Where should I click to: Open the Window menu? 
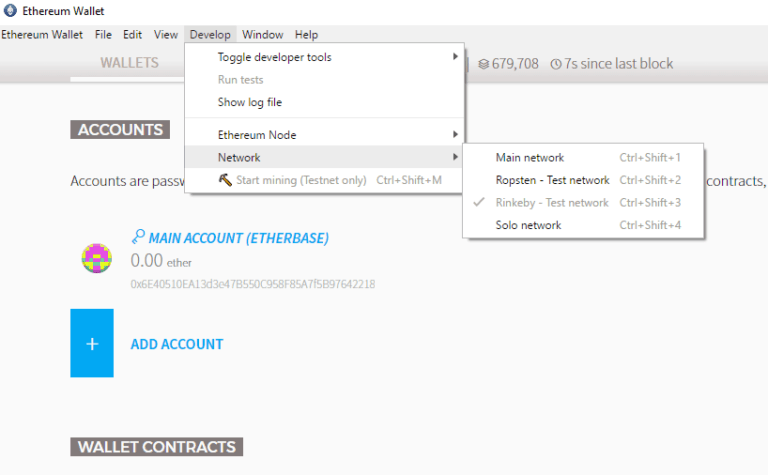(x=263, y=35)
